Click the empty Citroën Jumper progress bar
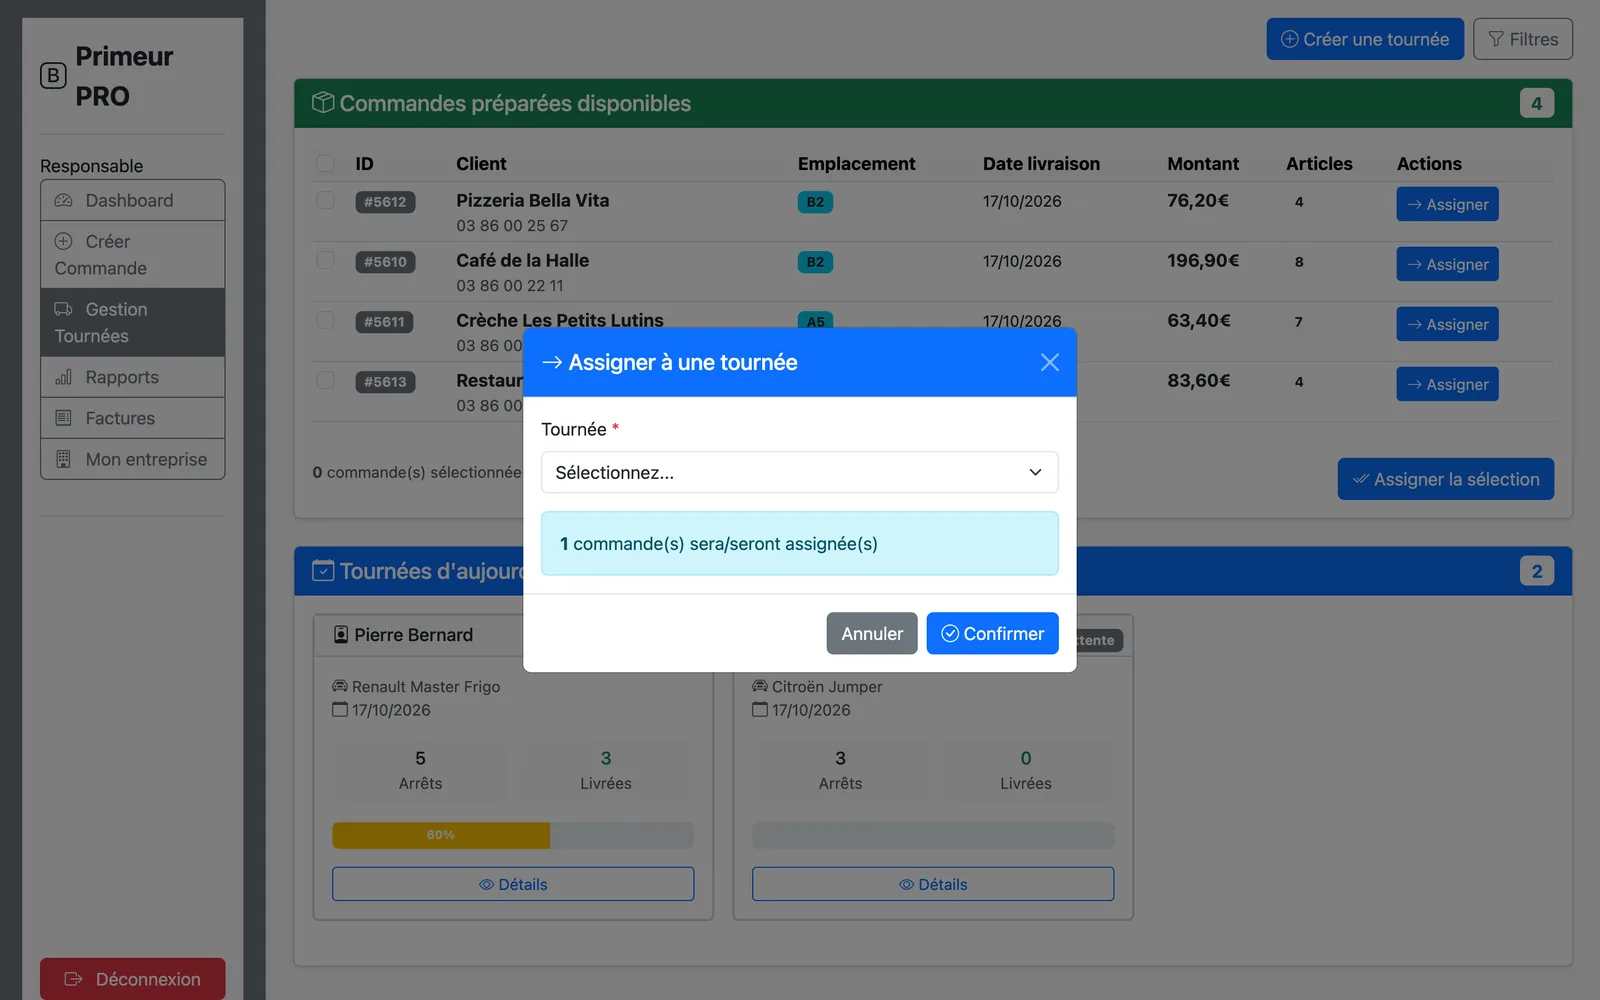This screenshot has height=1000, width=1600. coord(933,835)
